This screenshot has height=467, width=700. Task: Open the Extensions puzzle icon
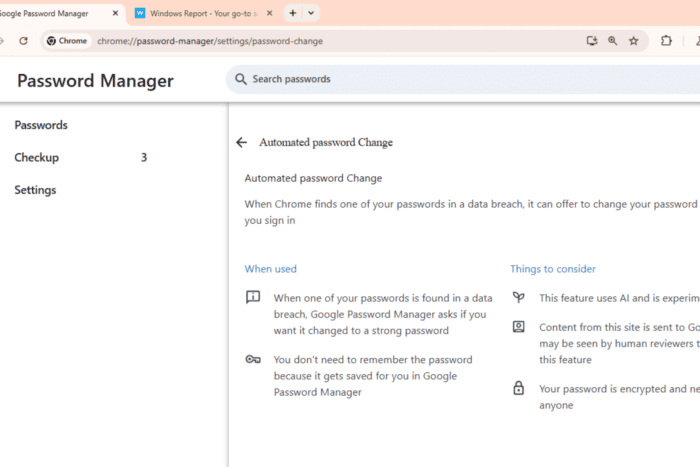(x=666, y=41)
